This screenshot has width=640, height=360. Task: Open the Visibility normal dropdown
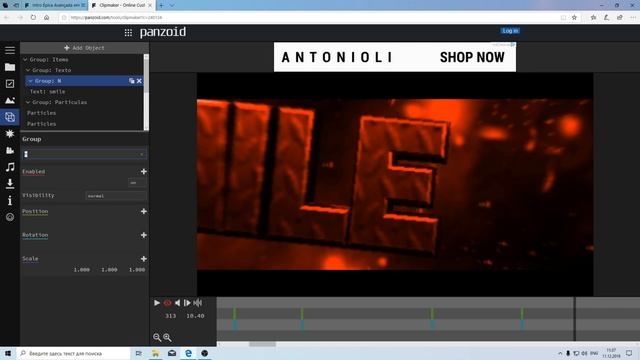pos(116,196)
